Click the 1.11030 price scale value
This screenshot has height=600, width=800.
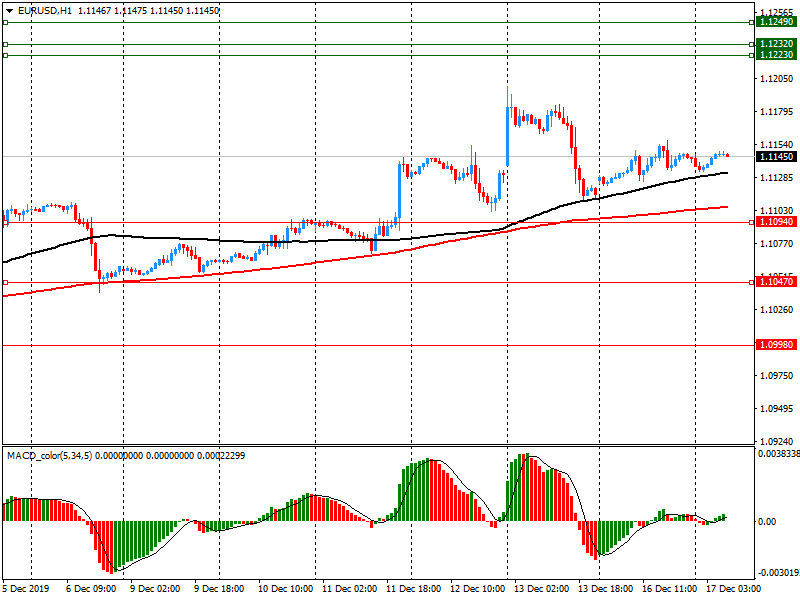coord(777,211)
